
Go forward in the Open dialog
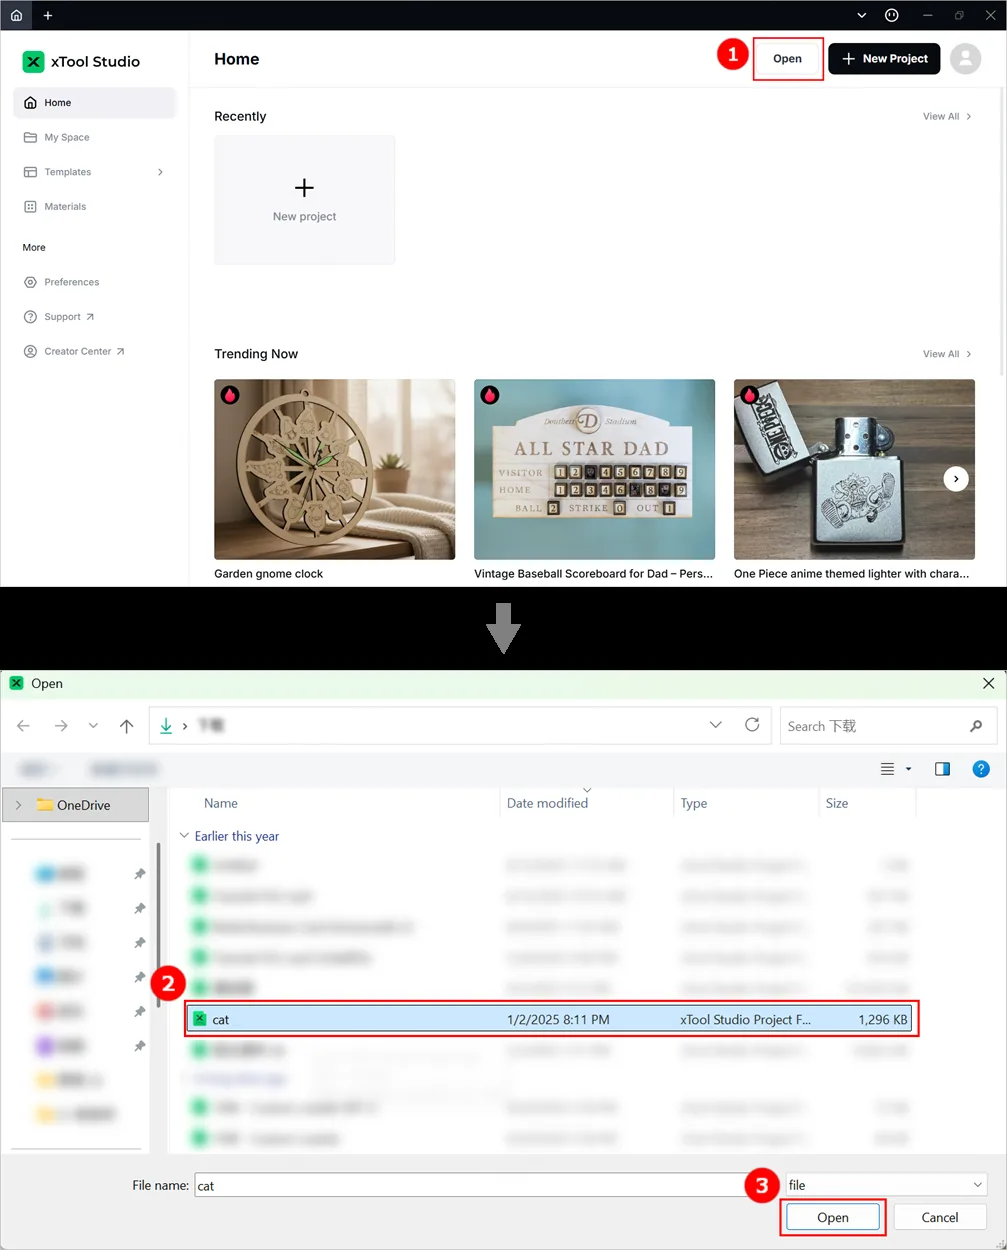coord(61,726)
